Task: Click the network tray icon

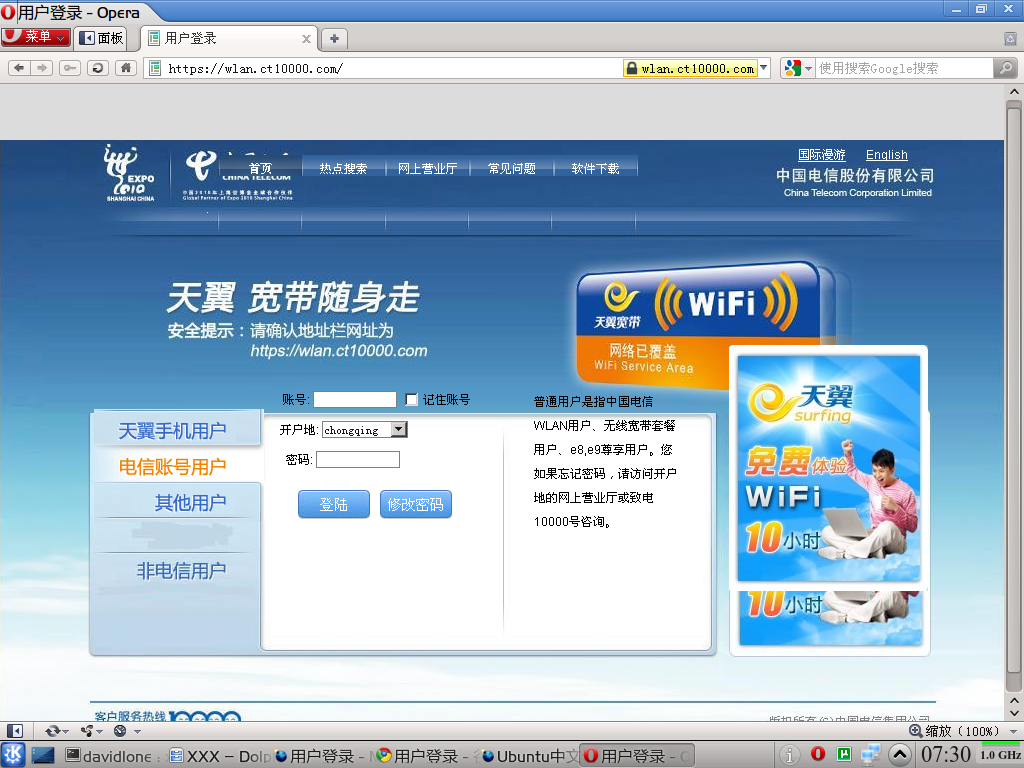Action: [871, 755]
